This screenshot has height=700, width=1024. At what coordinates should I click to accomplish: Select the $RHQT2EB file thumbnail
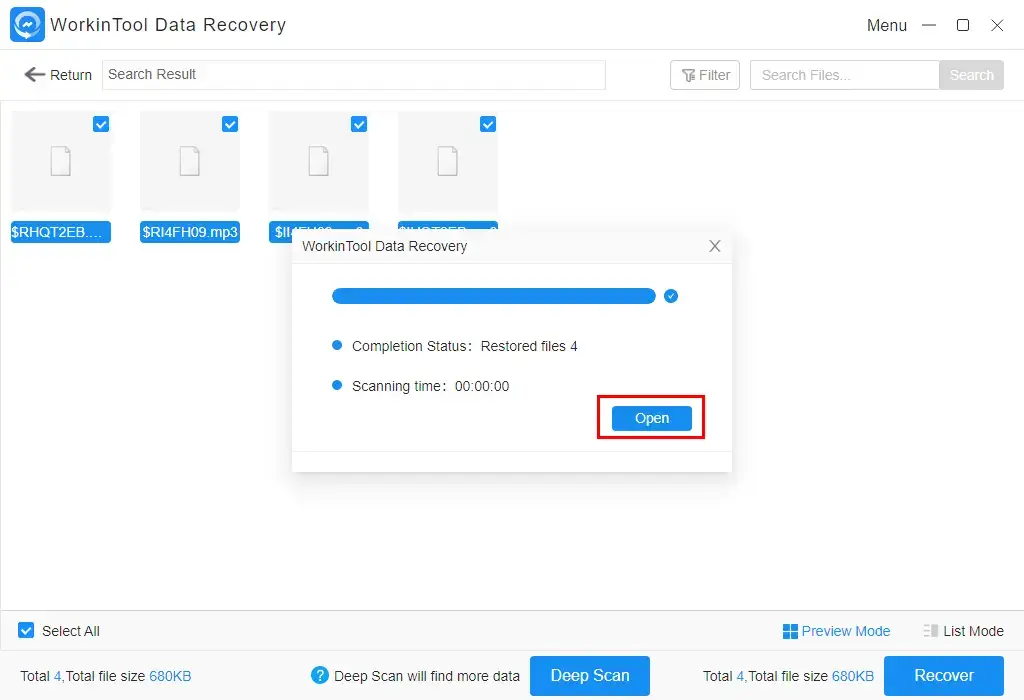pyautogui.click(x=61, y=161)
